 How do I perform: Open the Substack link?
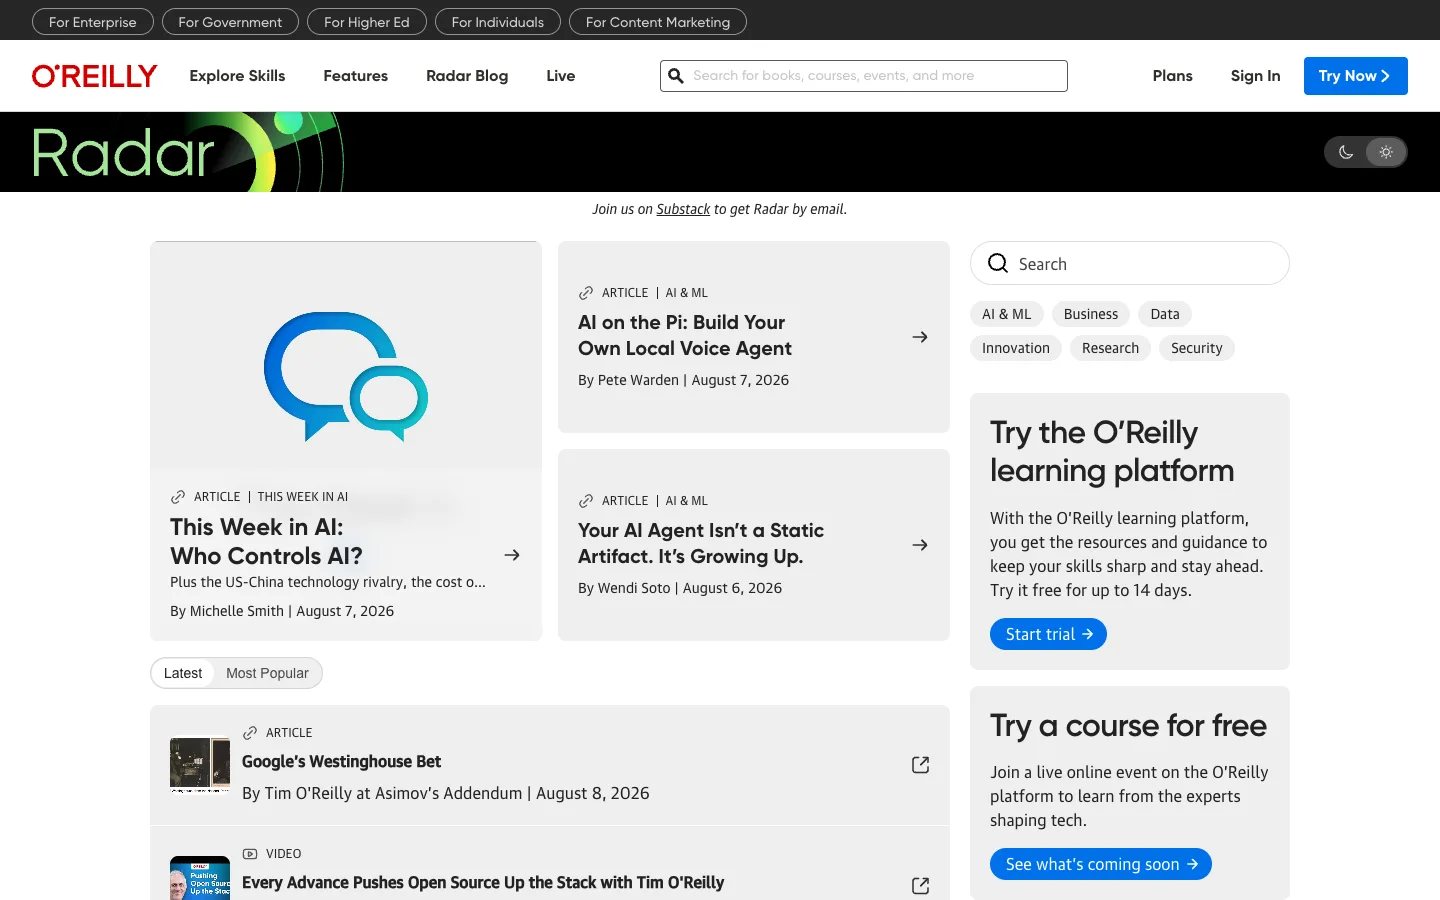(x=683, y=209)
